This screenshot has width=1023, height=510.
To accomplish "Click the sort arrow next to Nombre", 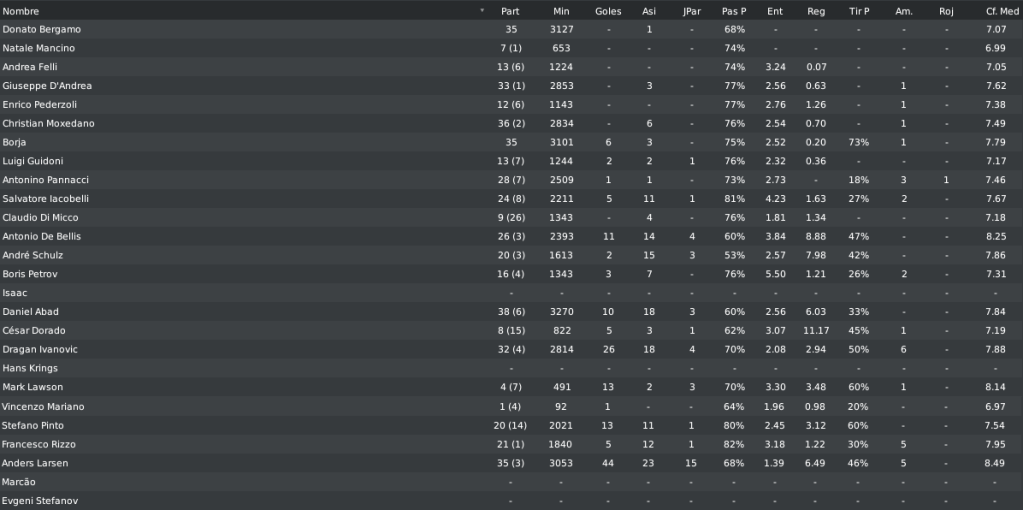I will pos(482,11).
